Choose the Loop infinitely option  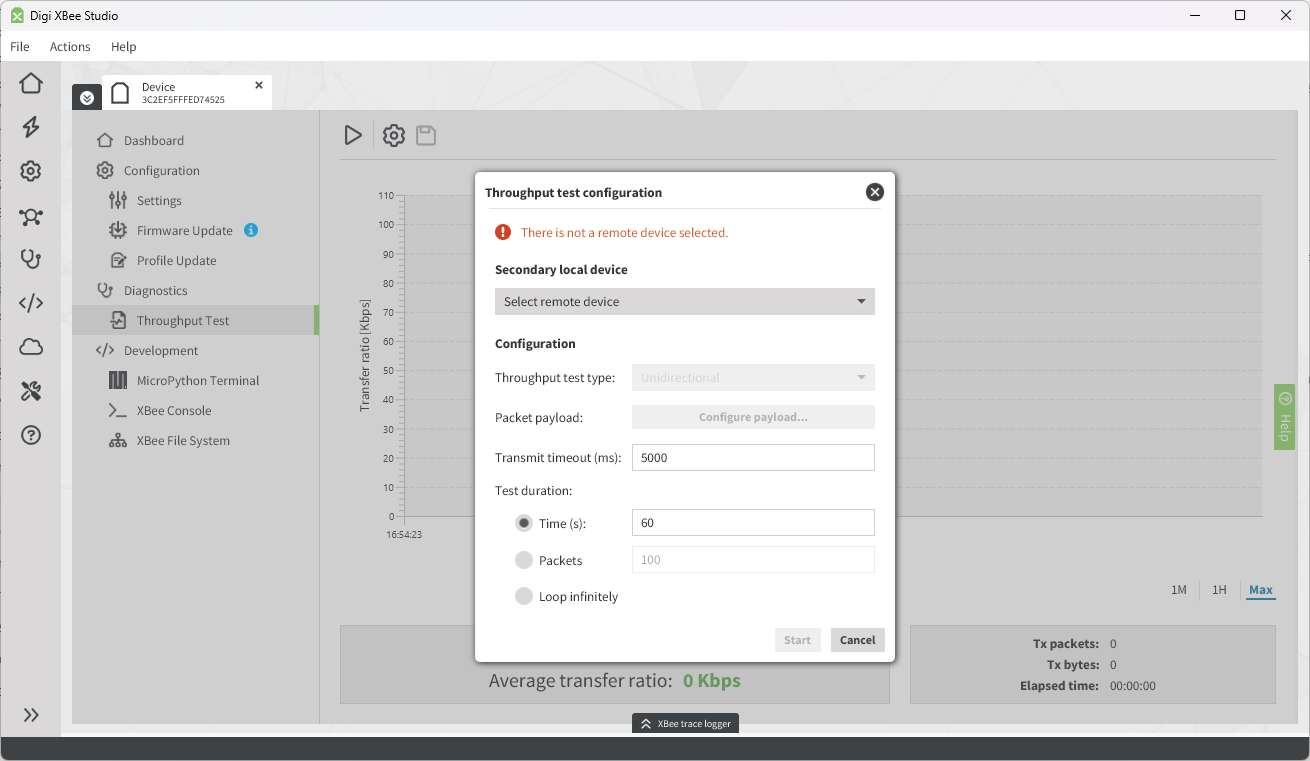(x=524, y=596)
